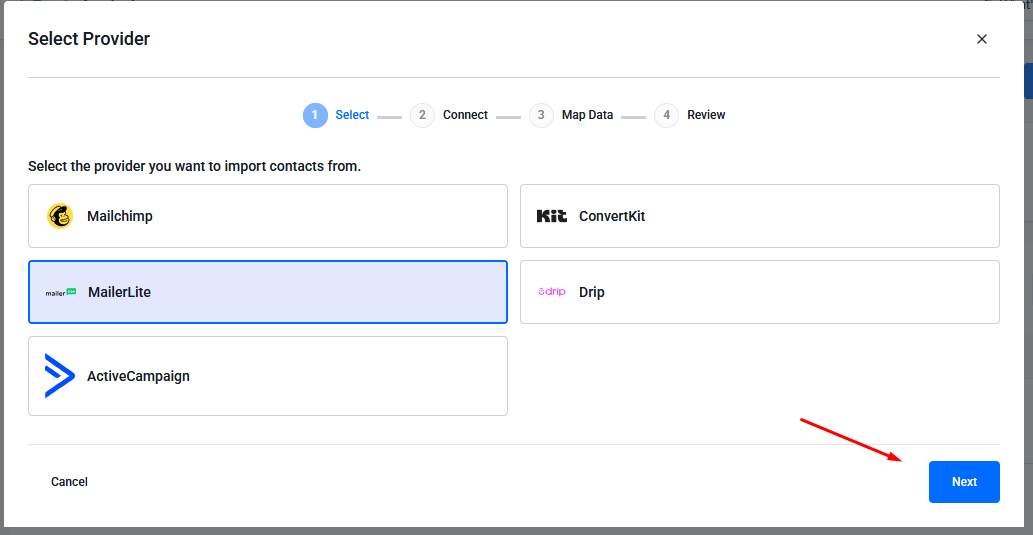Viewport: 1033px width, 535px height.
Task: Go to step 3 Map Data
Action: tap(571, 115)
